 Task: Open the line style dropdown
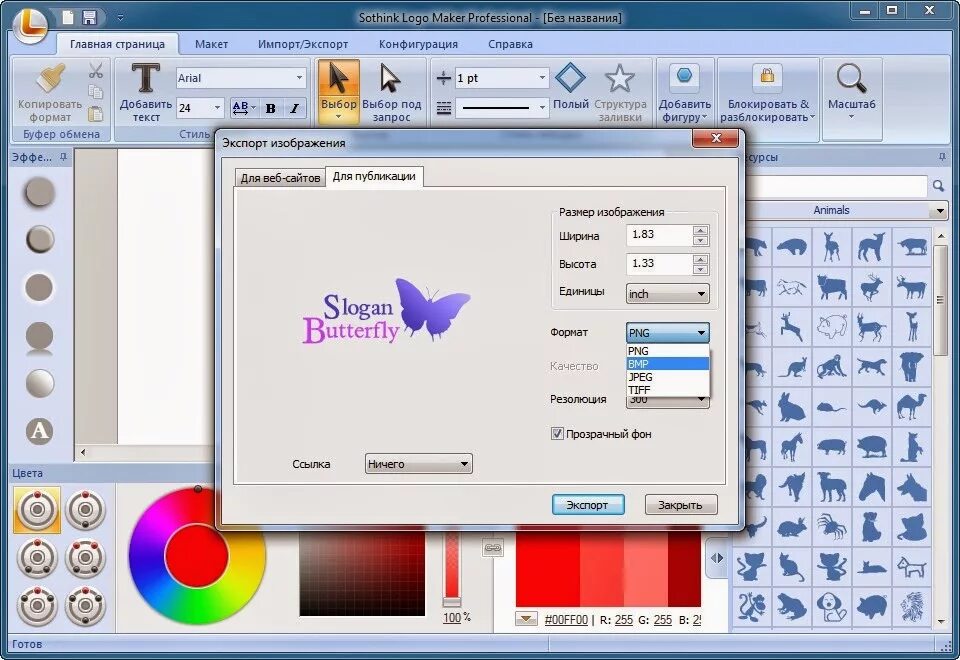[542, 108]
